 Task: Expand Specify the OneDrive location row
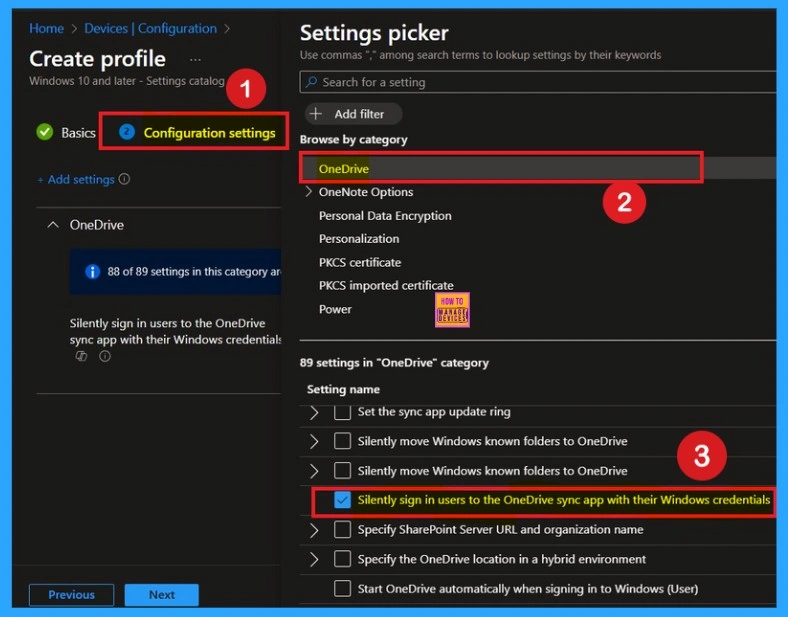pos(314,559)
